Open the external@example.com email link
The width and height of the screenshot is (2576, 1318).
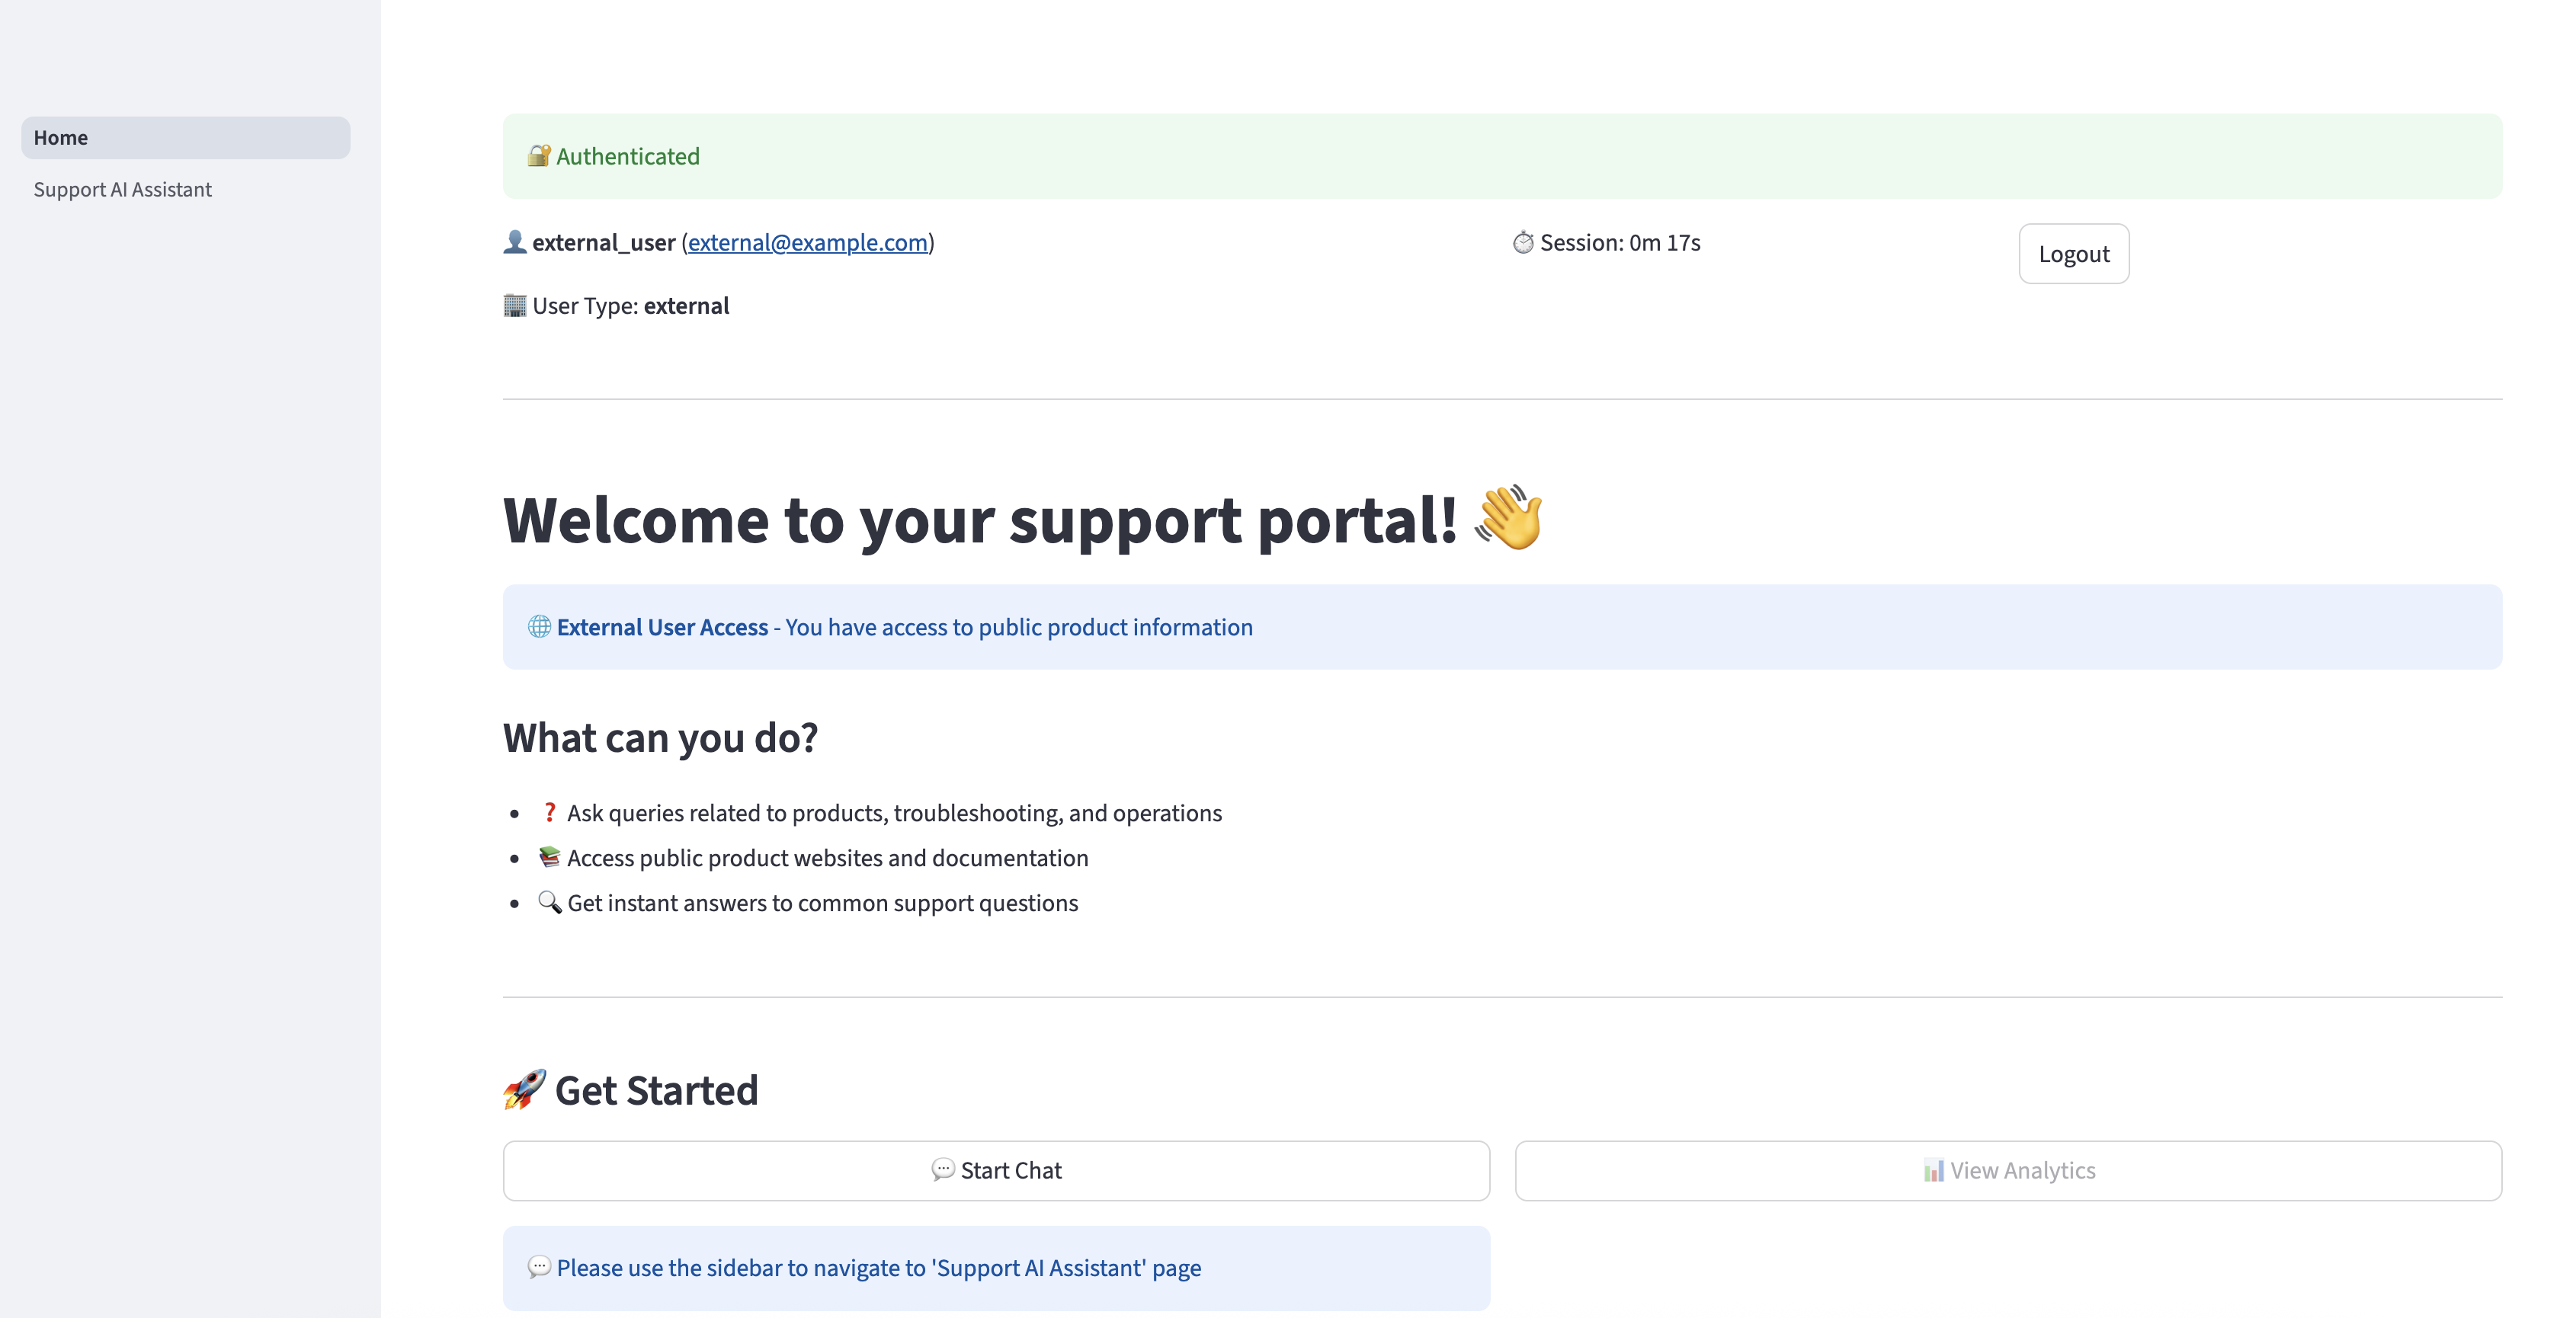click(x=807, y=243)
